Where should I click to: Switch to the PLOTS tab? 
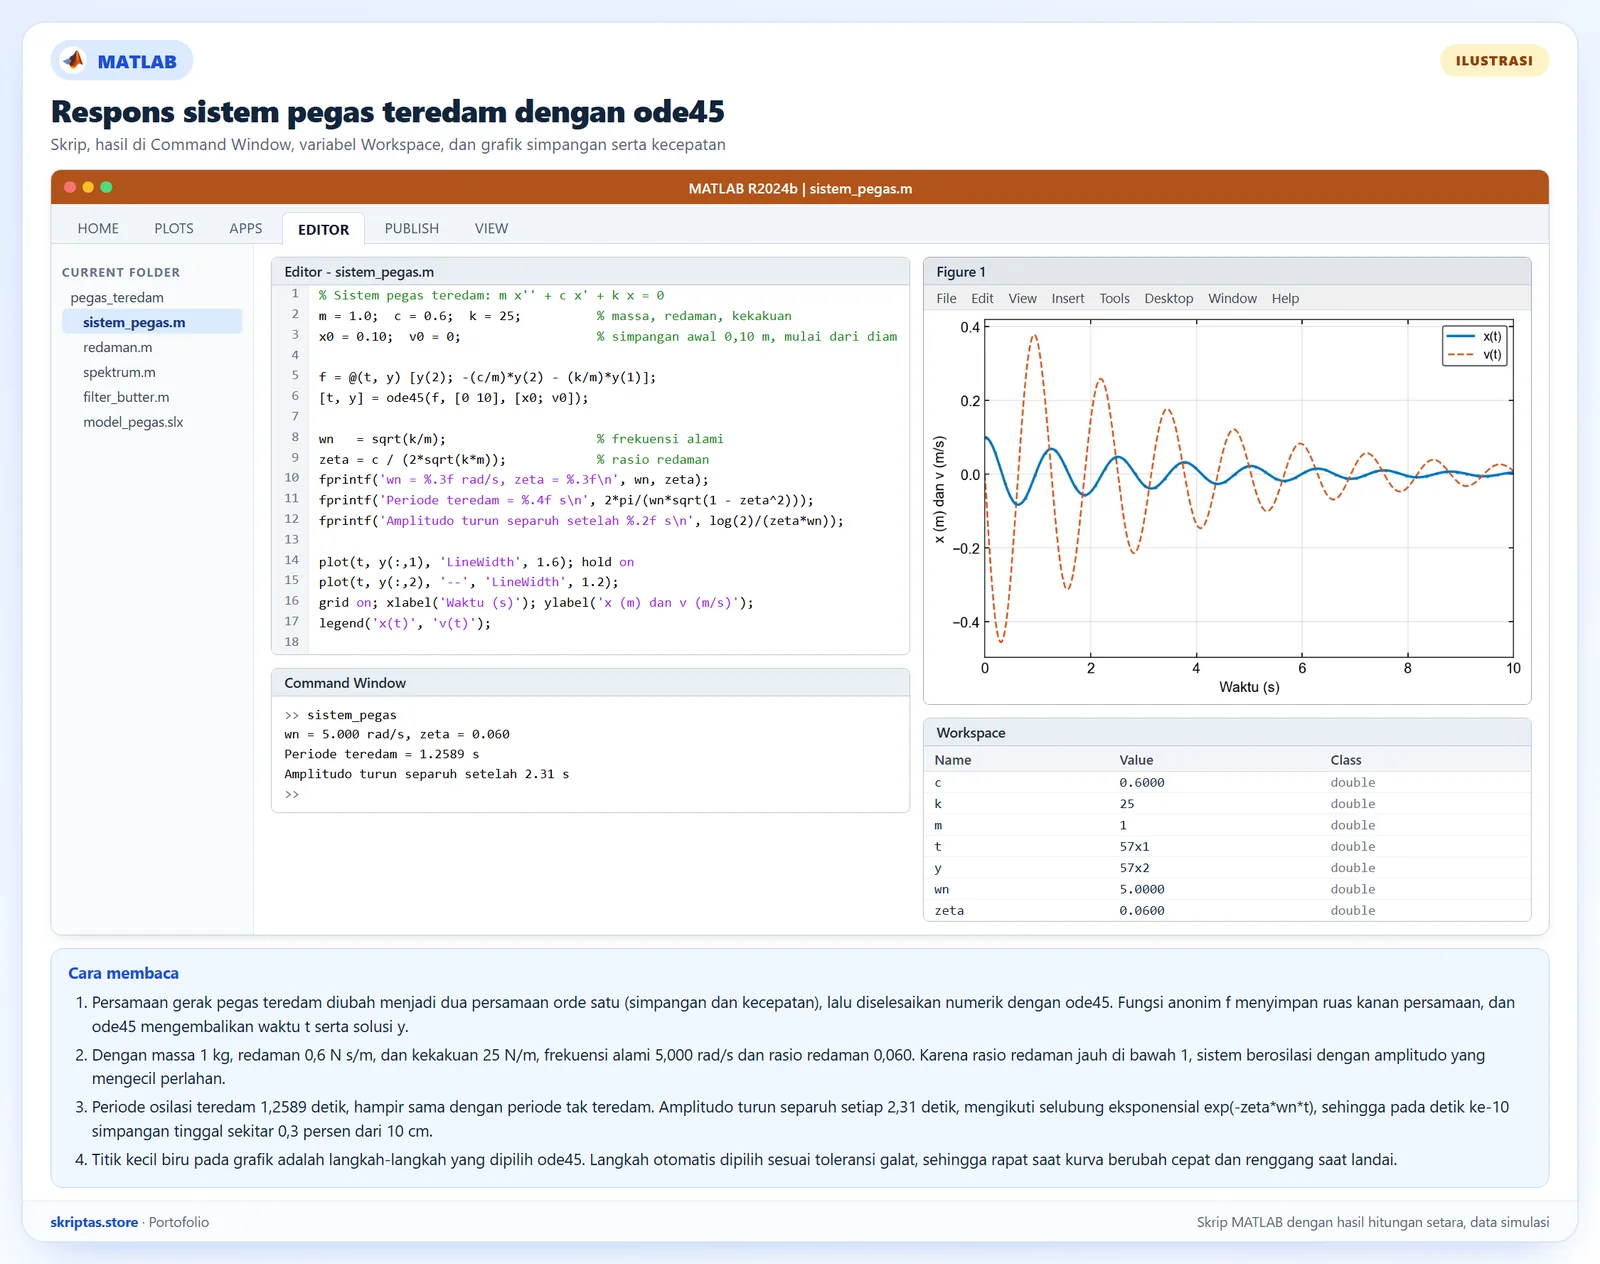coord(174,229)
